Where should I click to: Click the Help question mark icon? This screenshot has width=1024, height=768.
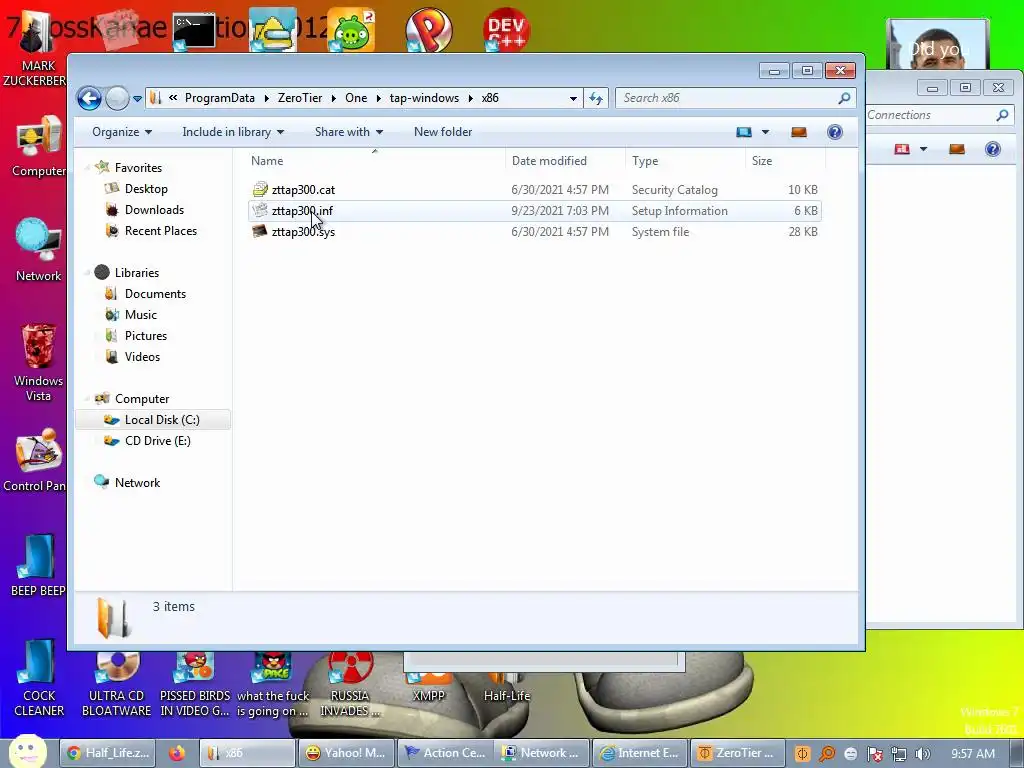pyautogui.click(x=835, y=133)
